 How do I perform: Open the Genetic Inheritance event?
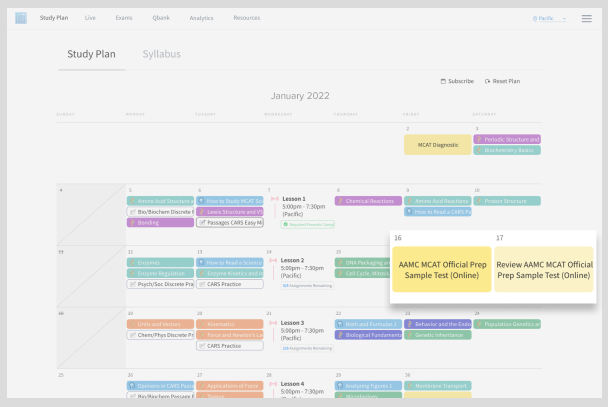(x=438, y=335)
